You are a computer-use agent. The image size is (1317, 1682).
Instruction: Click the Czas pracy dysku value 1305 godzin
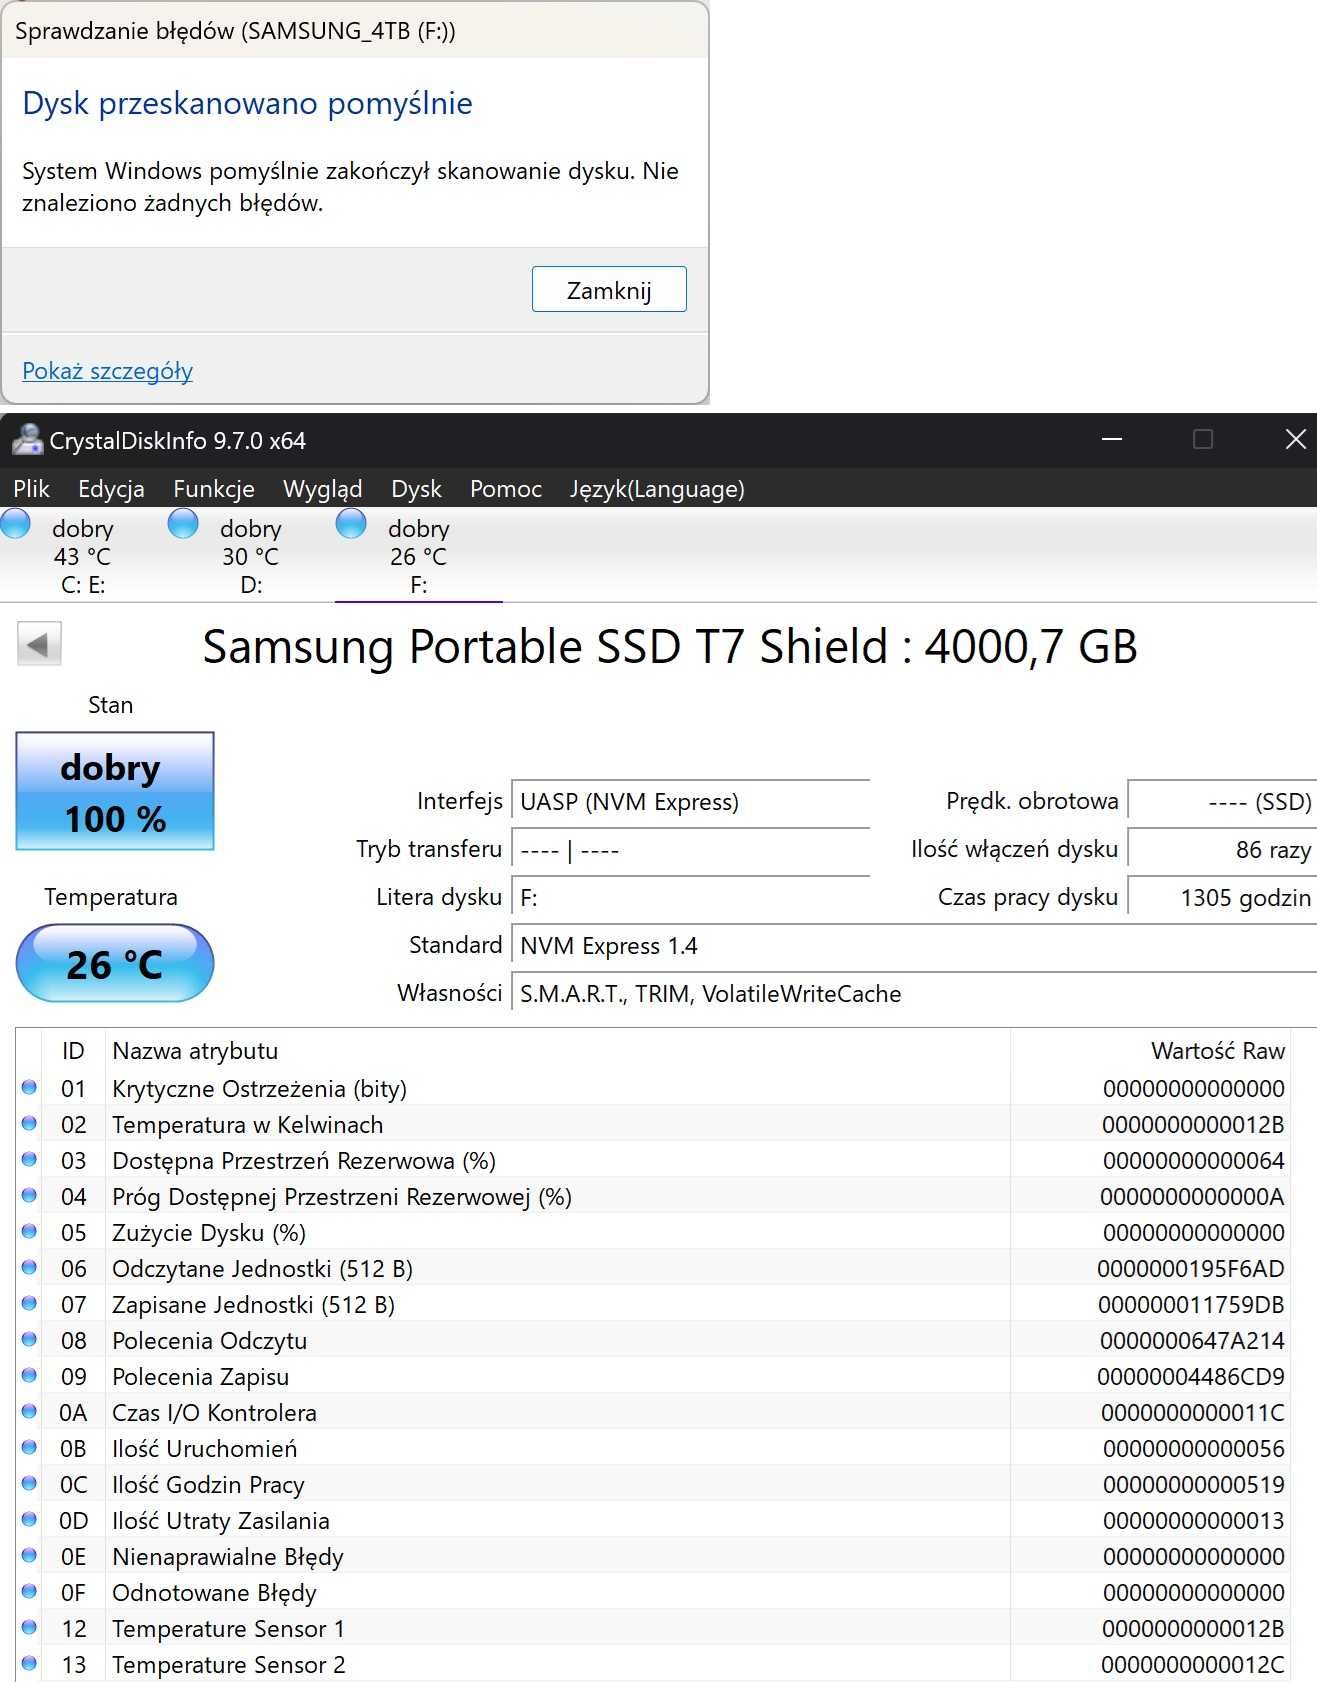click(1222, 898)
